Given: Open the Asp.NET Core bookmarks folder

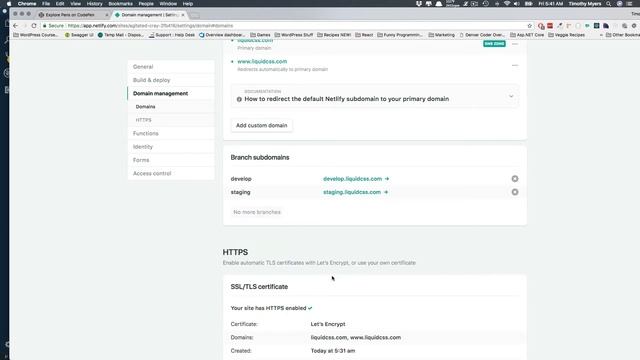Looking at the screenshot, I should point(527,35).
